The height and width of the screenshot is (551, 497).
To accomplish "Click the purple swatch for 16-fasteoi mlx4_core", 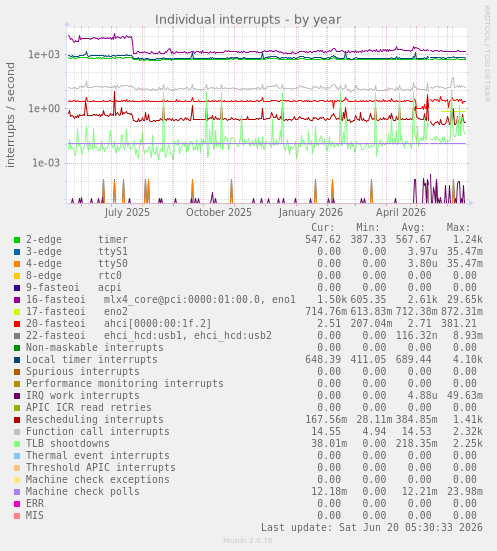I will click(17, 300).
